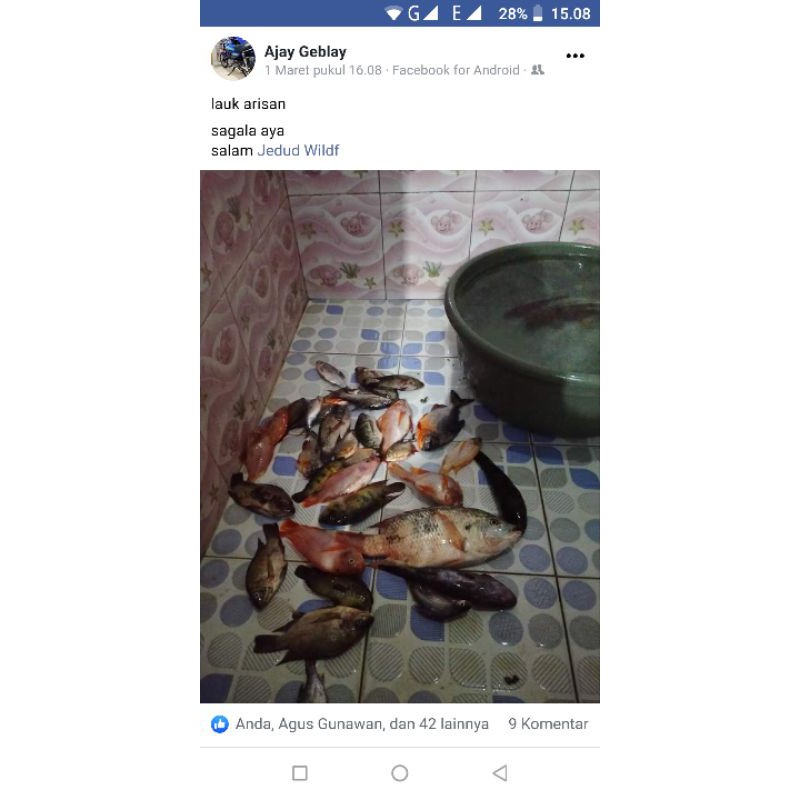
Task: Tap the G network signal indicator
Action: tap(423, 13)
